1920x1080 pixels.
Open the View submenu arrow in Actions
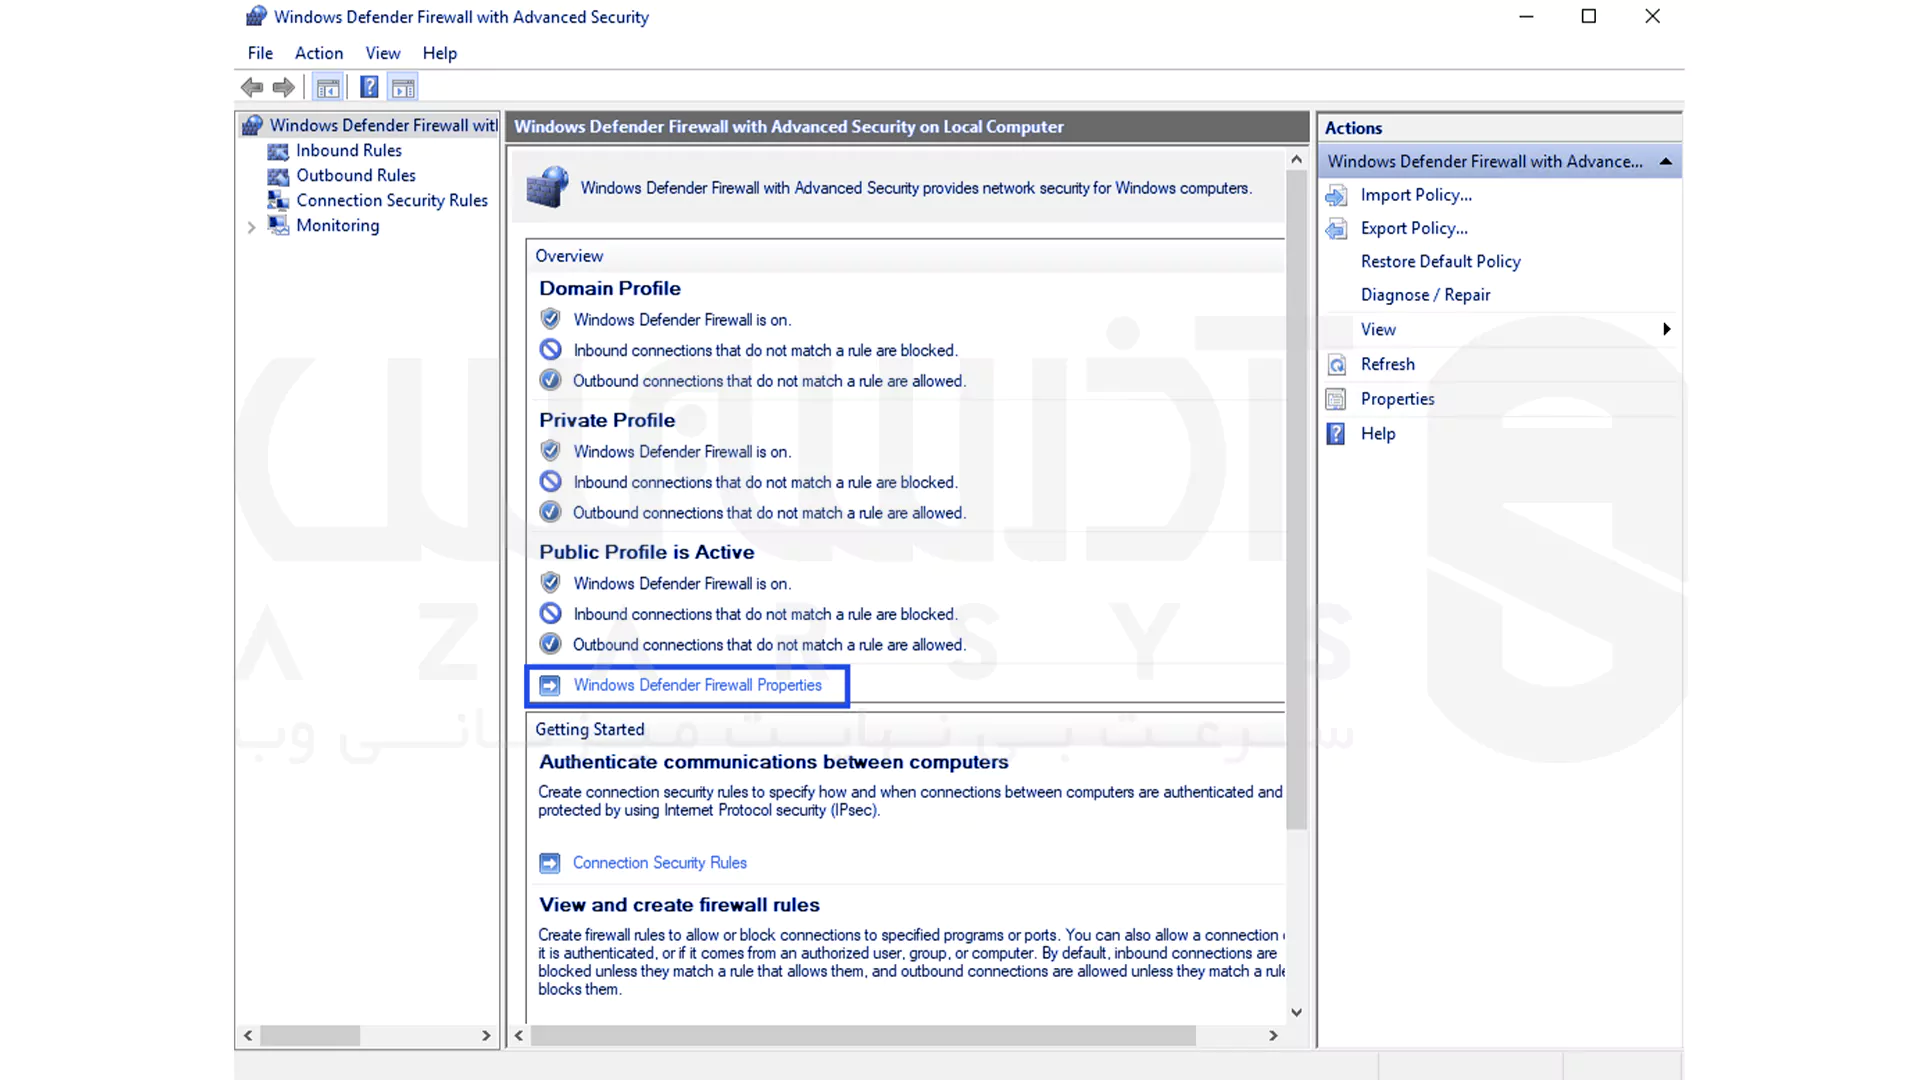(1666, 330)
